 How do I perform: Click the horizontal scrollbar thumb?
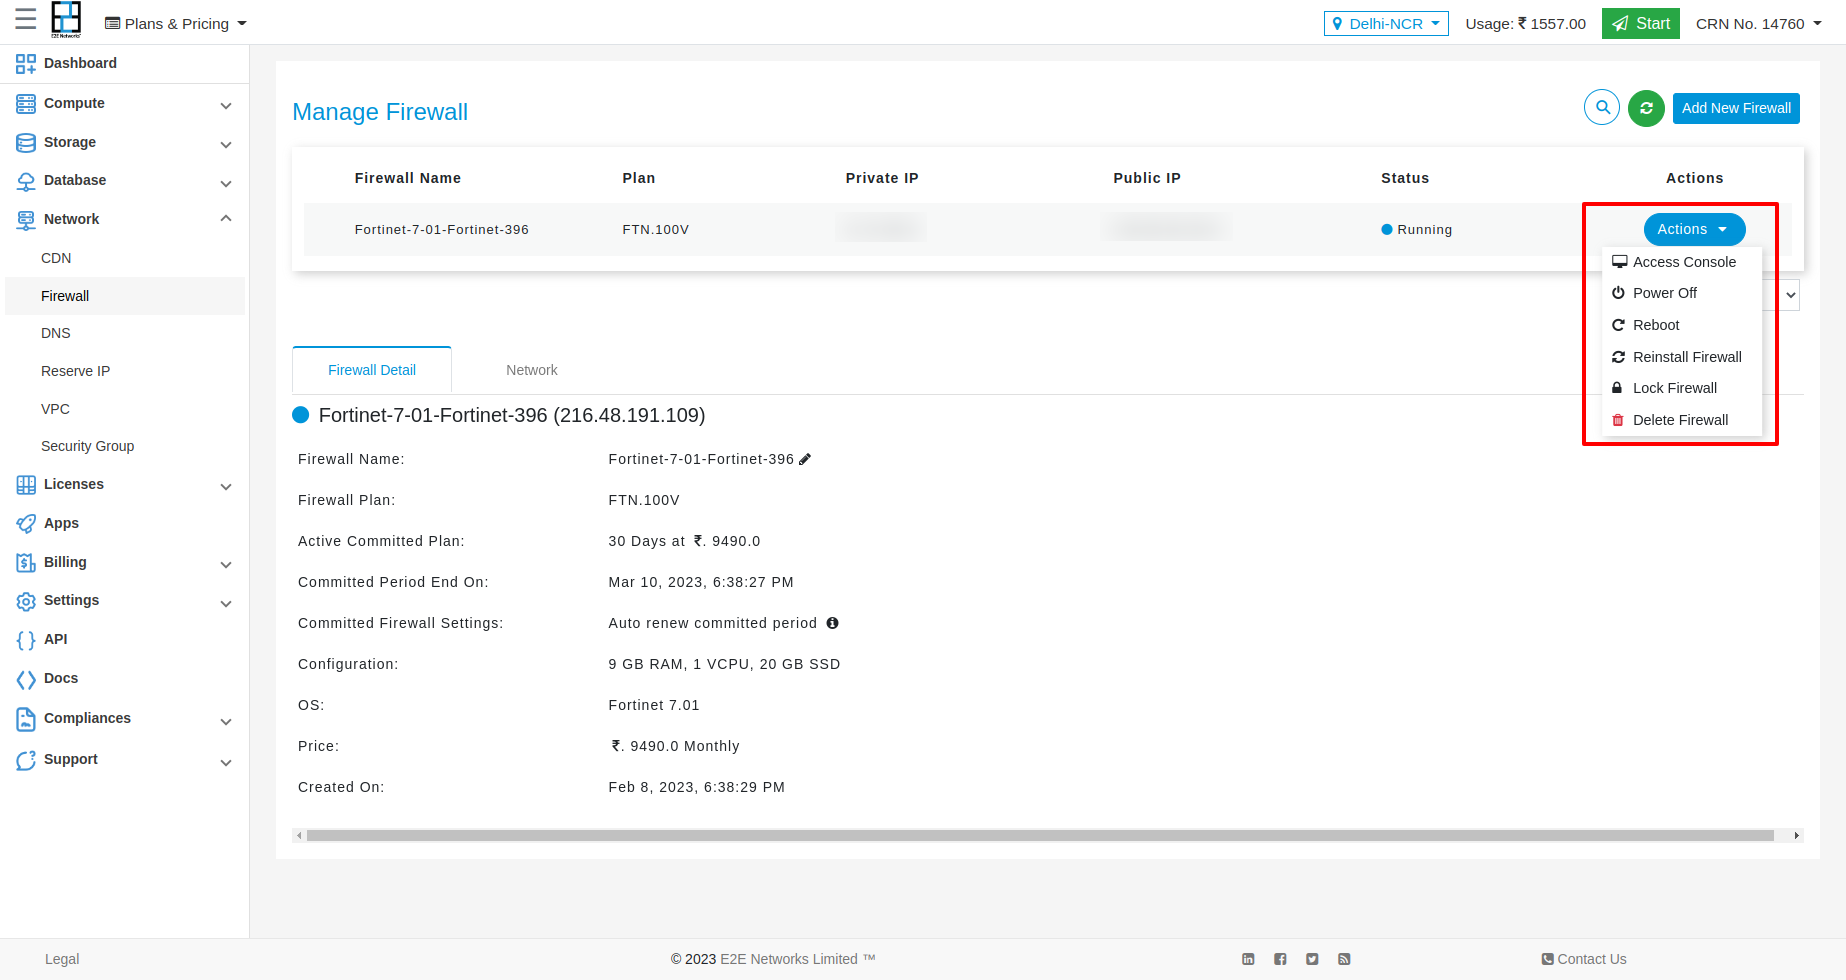point(1040,835)
